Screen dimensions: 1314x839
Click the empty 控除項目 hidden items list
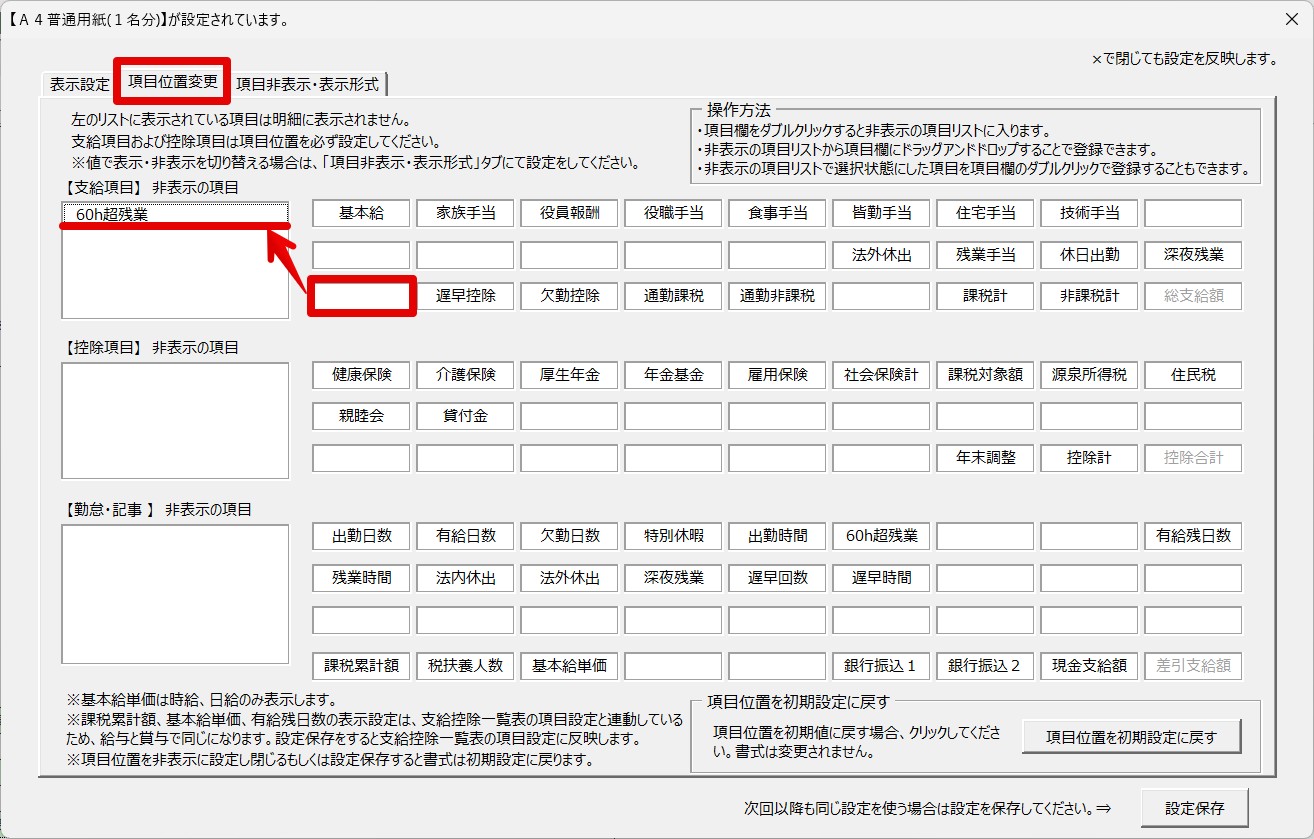[175, 421]
